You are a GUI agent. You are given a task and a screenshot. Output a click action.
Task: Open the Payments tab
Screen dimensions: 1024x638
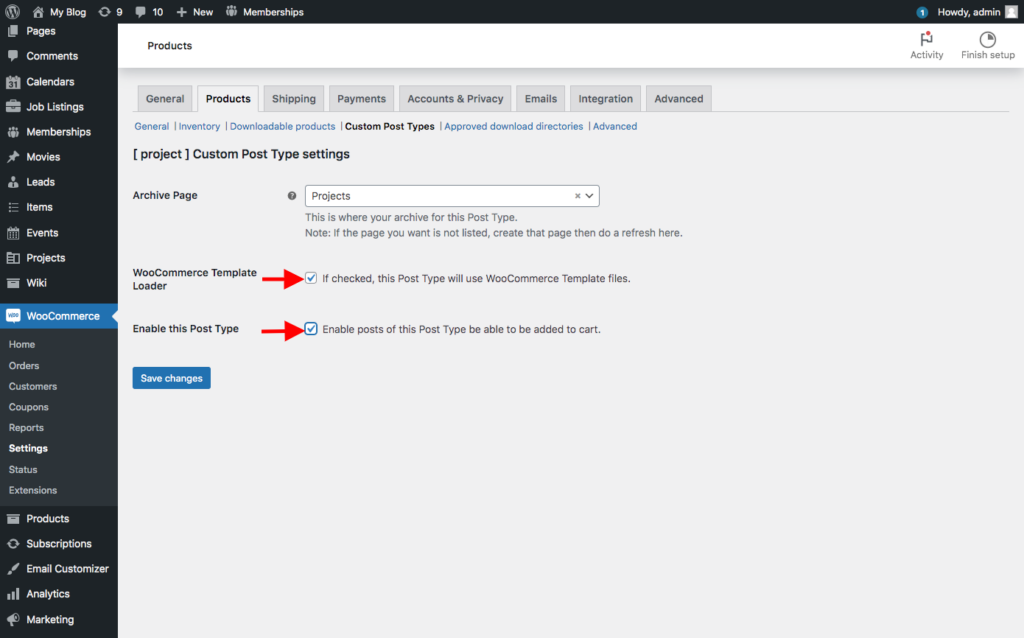tap(361, 99)
